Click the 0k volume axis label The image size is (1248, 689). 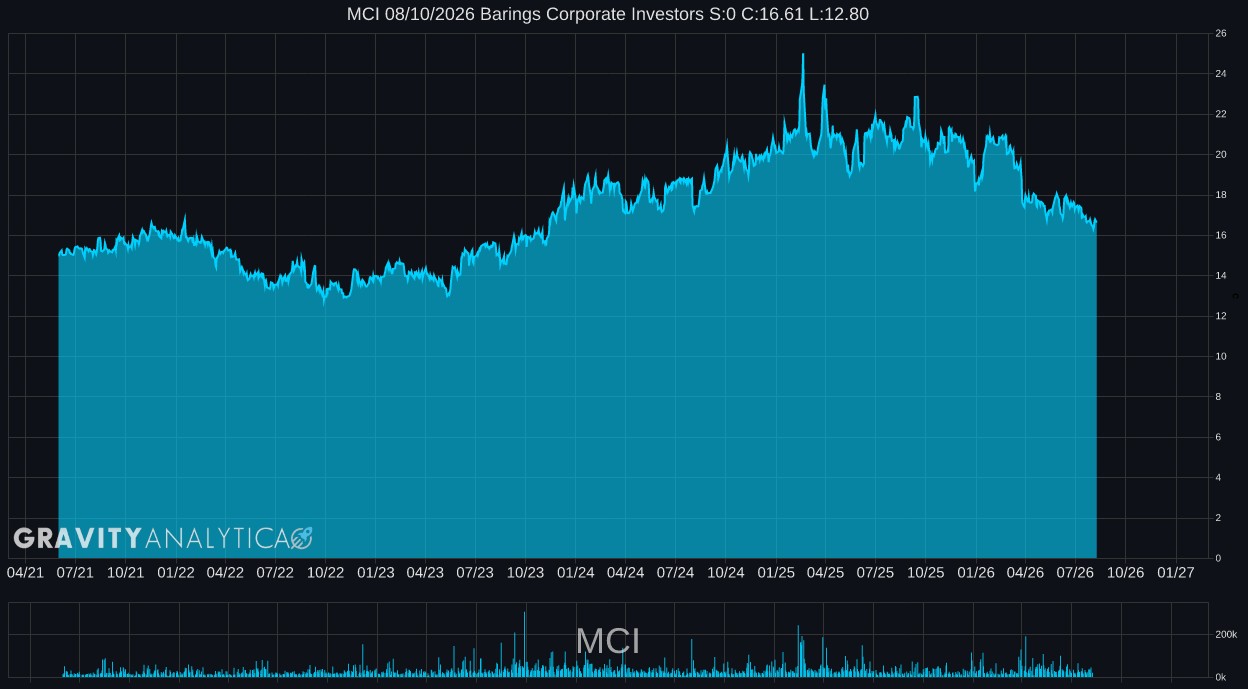[x=1221, y=677]
